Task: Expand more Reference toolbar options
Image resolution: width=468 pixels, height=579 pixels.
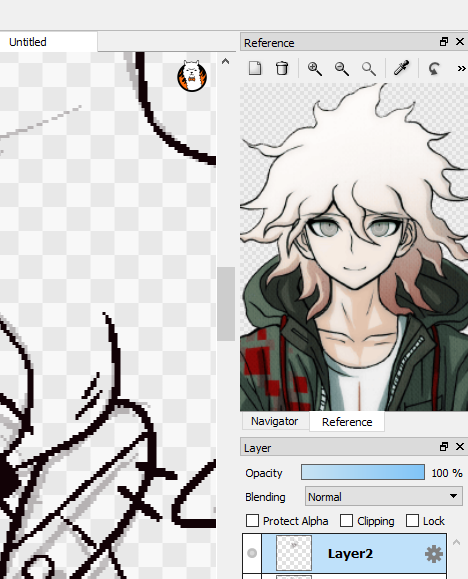Action: pos(461,69)
